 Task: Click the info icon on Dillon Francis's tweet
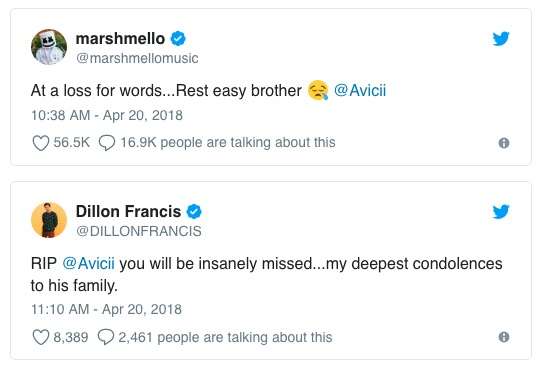(x=504, y=337)
